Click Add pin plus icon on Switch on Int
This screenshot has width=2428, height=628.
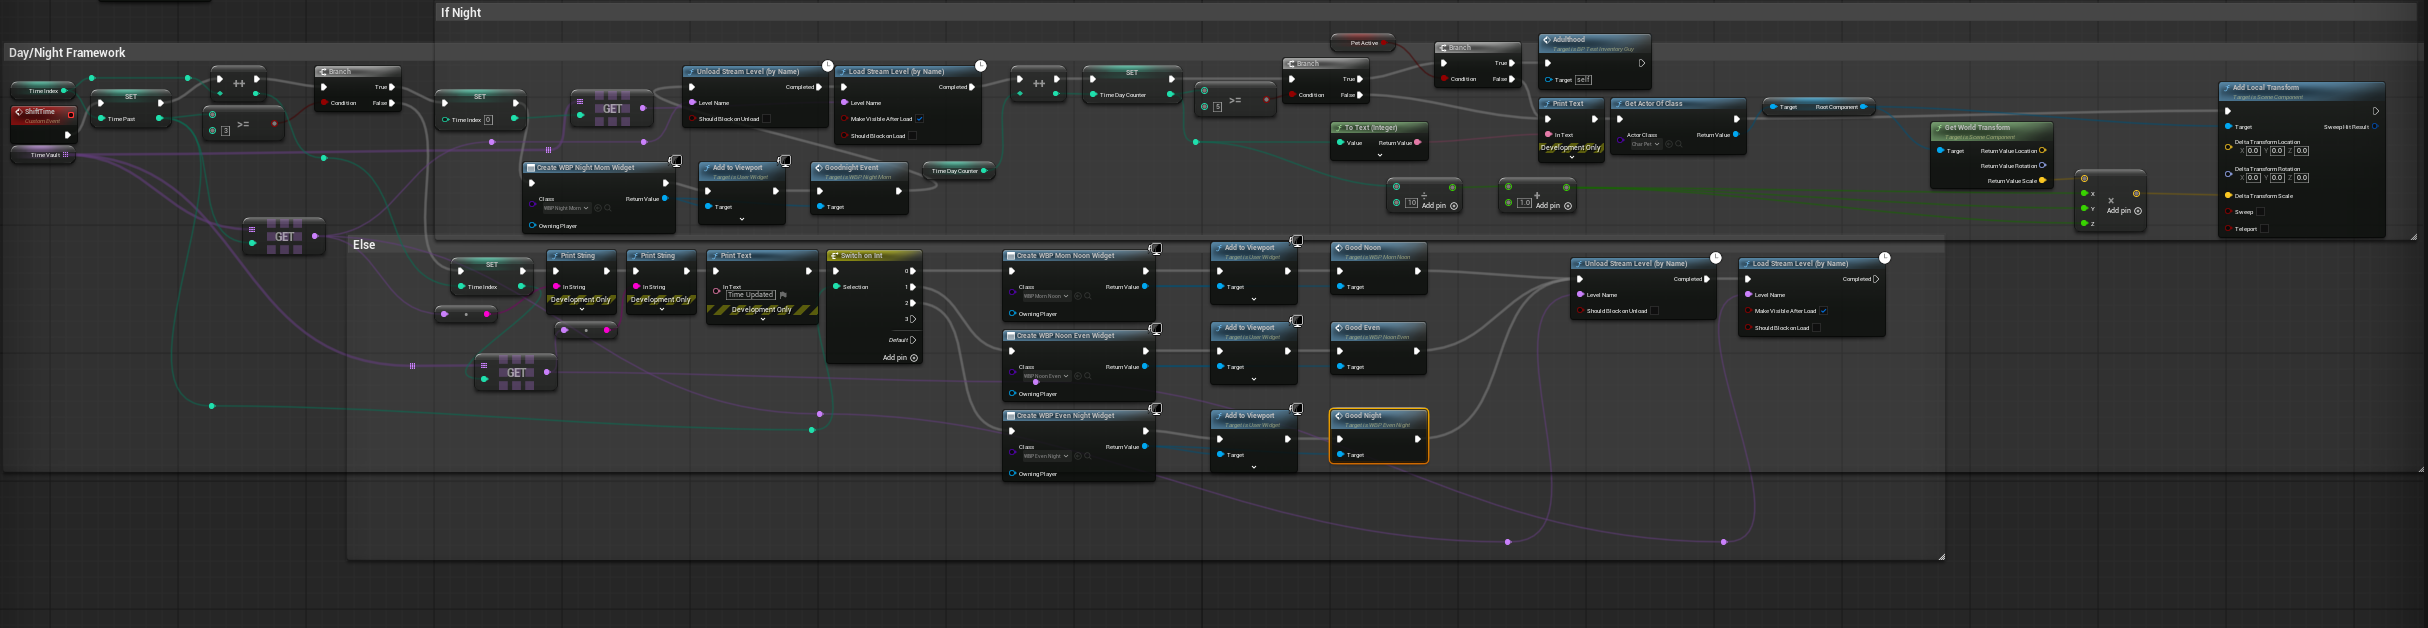coord(914,358)
